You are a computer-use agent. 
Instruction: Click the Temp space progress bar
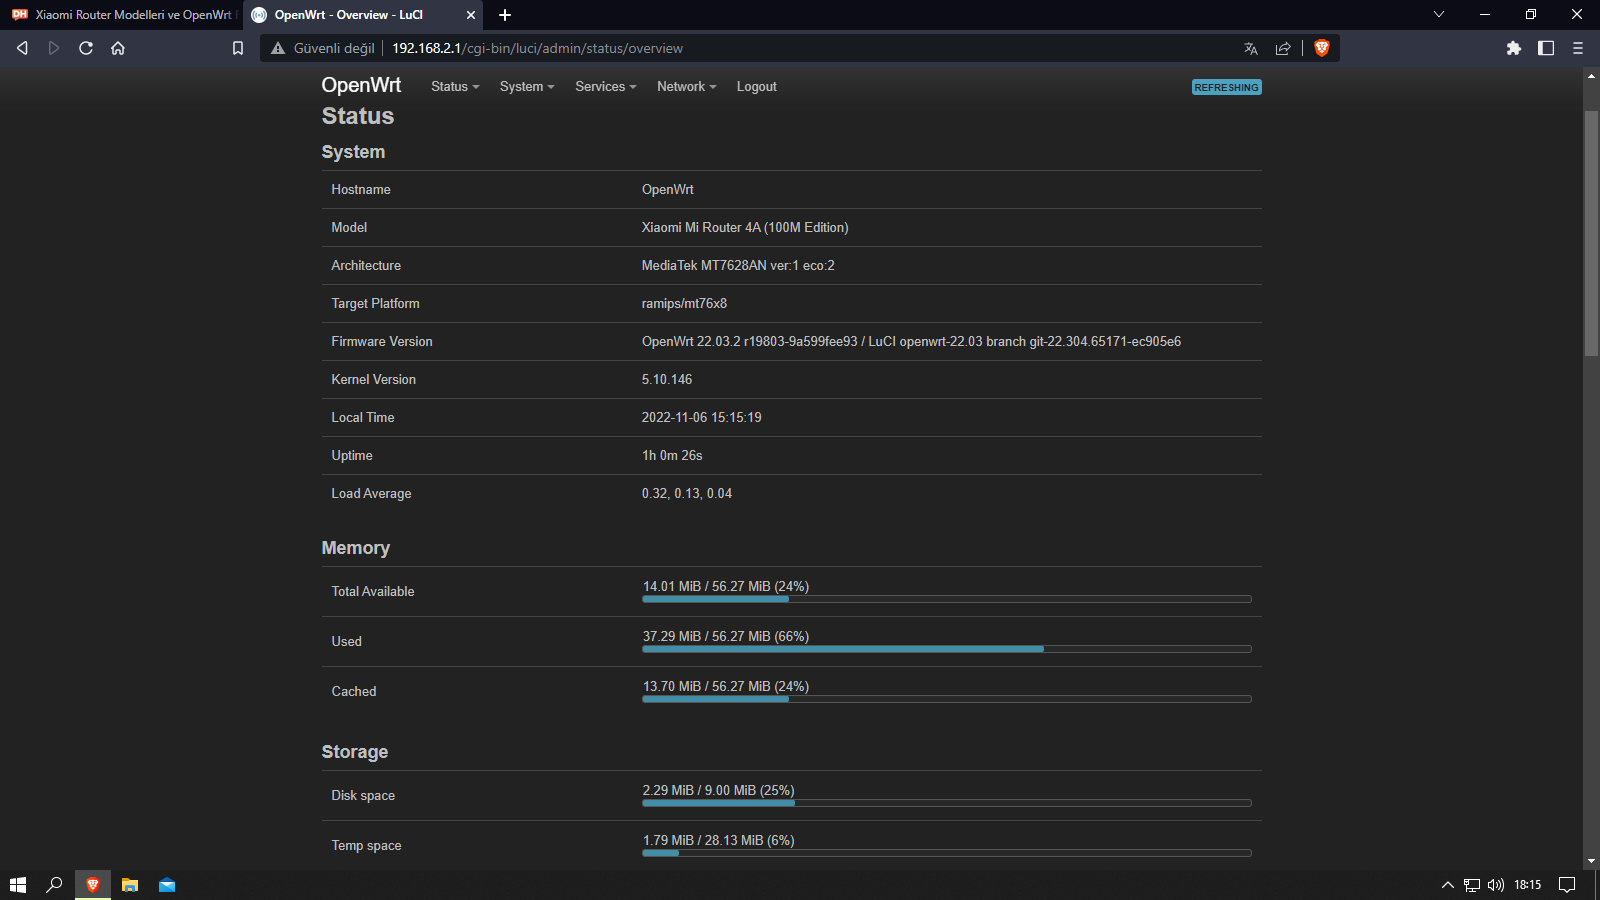tap(947, 853)
